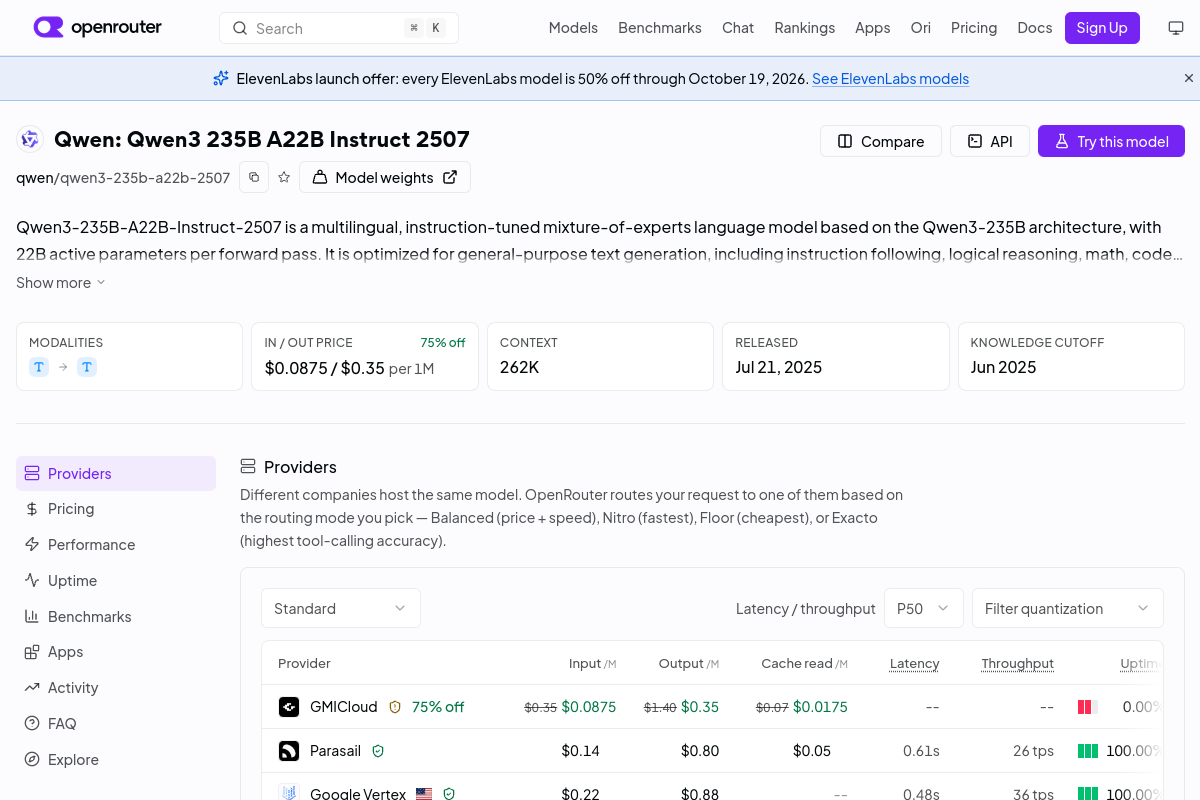Screen dimensions: 1200x800
Task: Open the Rankings page
Action: tap(804, 28)
